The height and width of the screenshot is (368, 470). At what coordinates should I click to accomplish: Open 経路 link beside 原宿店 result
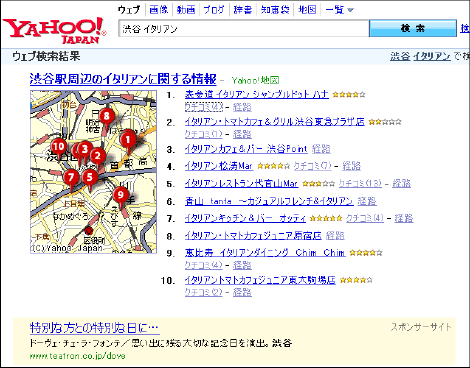[335, 236]
